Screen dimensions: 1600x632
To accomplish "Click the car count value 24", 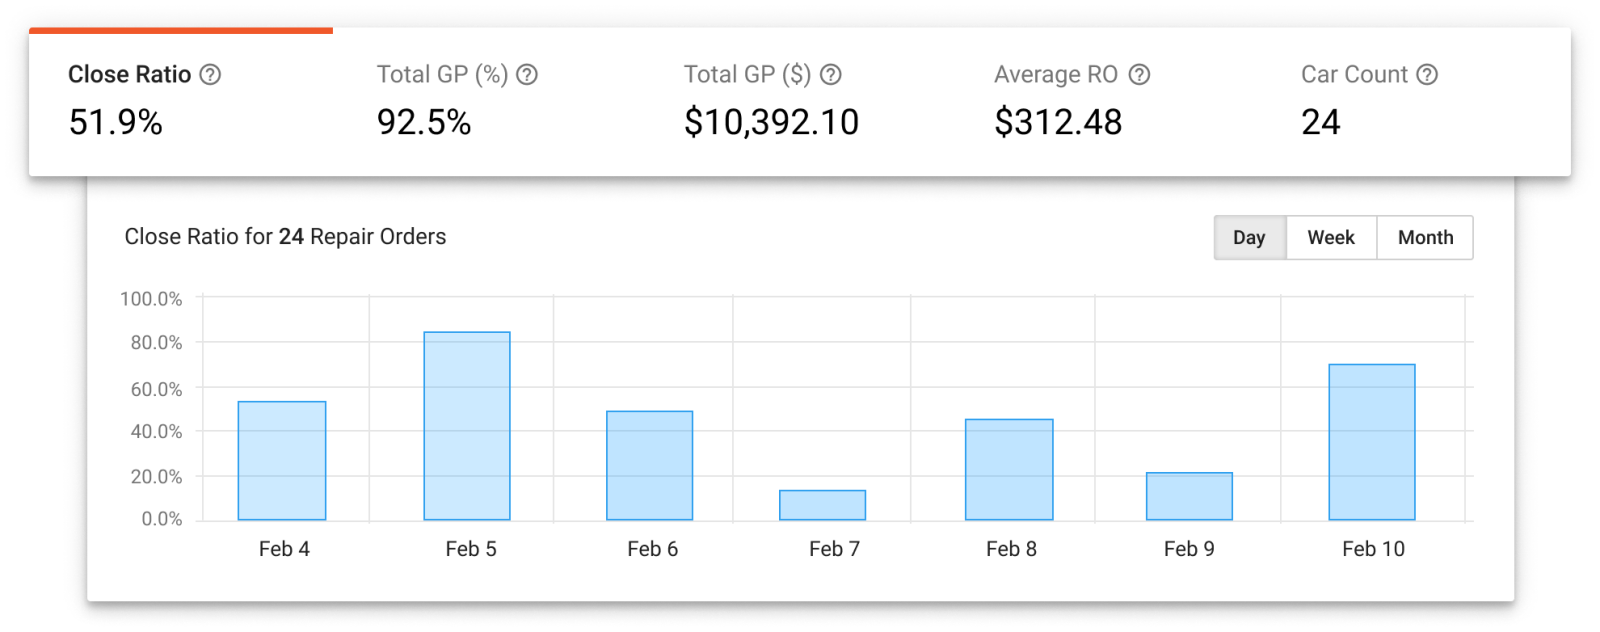I will (1321, 122).
